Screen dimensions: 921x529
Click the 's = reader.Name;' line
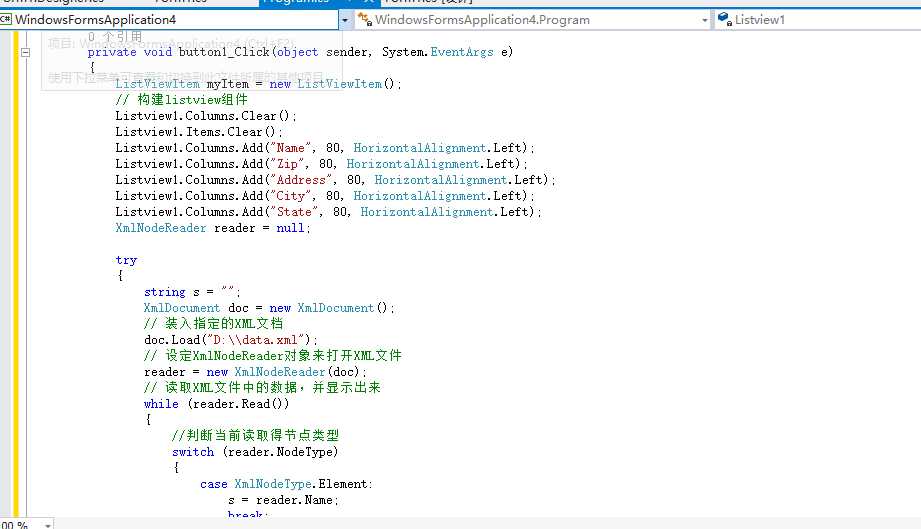[x=283, y=500]
